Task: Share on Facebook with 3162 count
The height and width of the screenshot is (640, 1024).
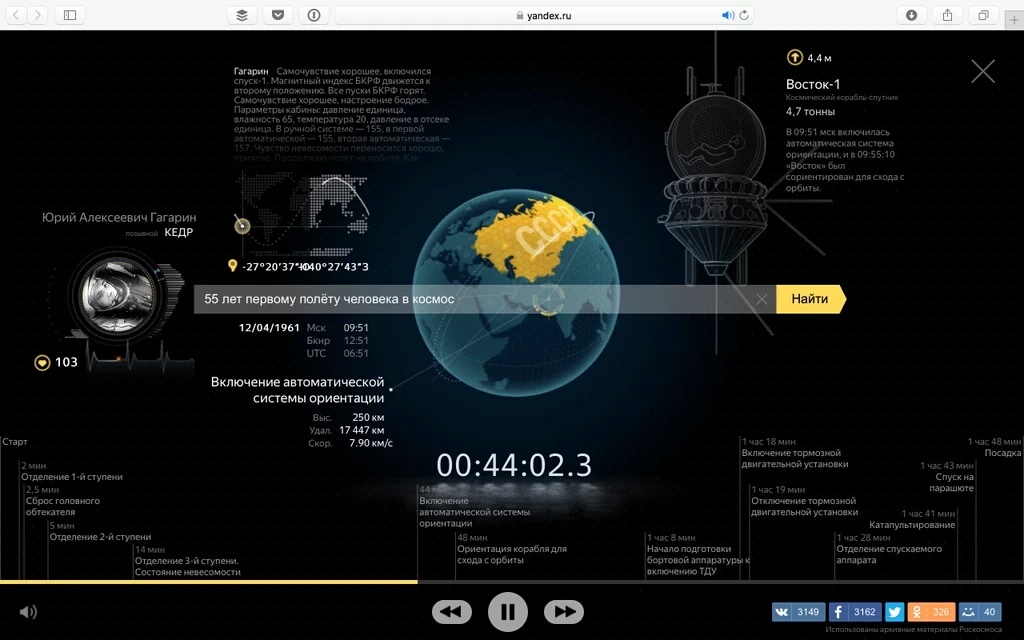Action: (855, 612)
